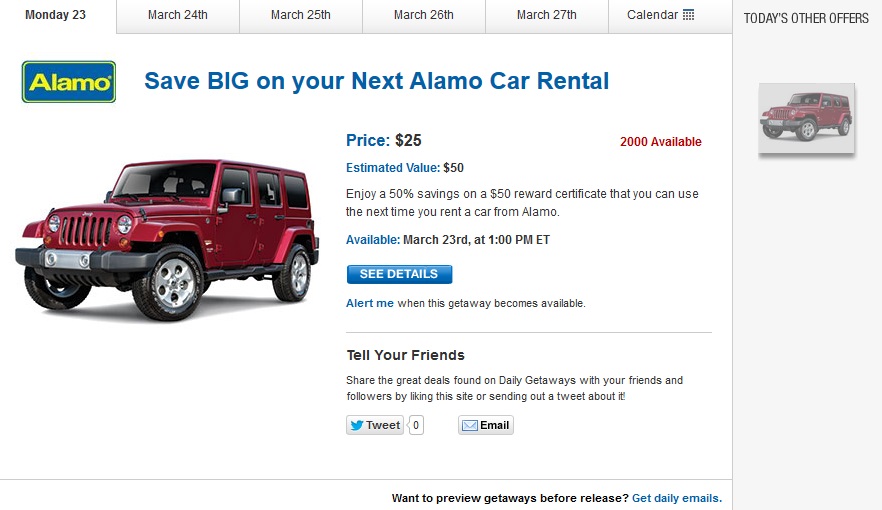Open the March 25th tab
This screenshot has height=510, width=882.
301,15
